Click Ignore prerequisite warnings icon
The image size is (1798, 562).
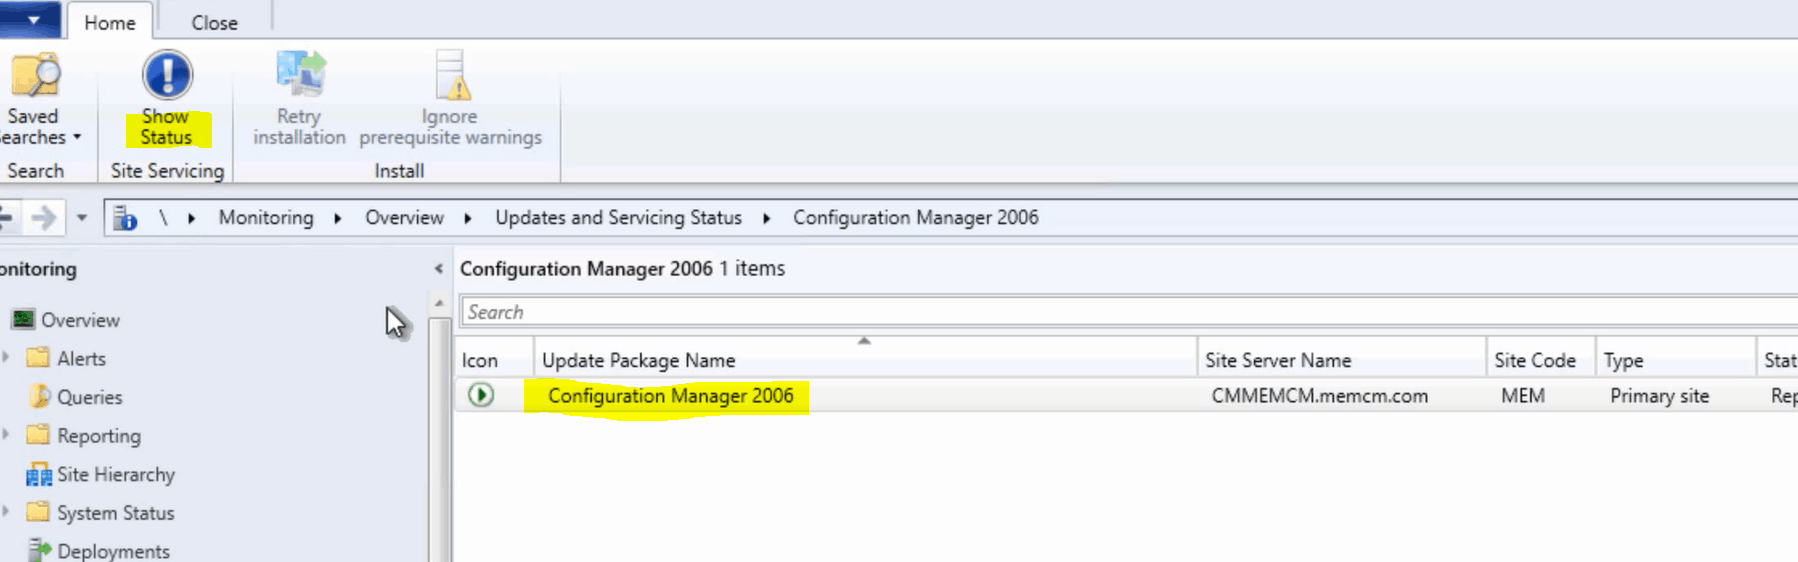point(451,75)
